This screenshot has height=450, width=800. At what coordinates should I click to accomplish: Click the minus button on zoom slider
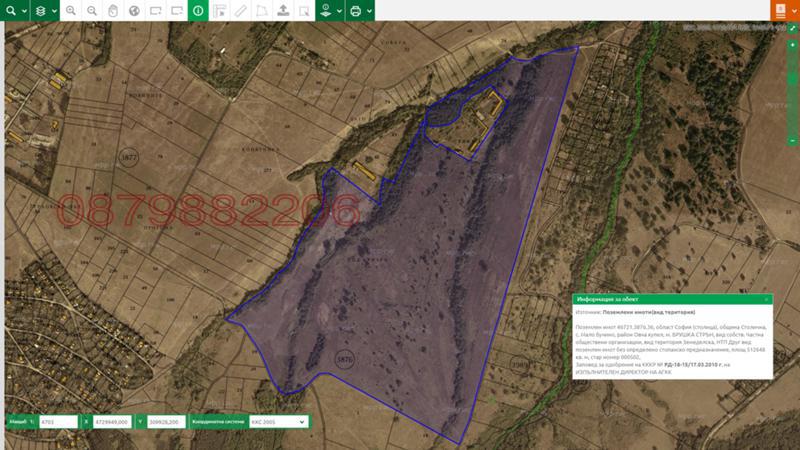792,140
